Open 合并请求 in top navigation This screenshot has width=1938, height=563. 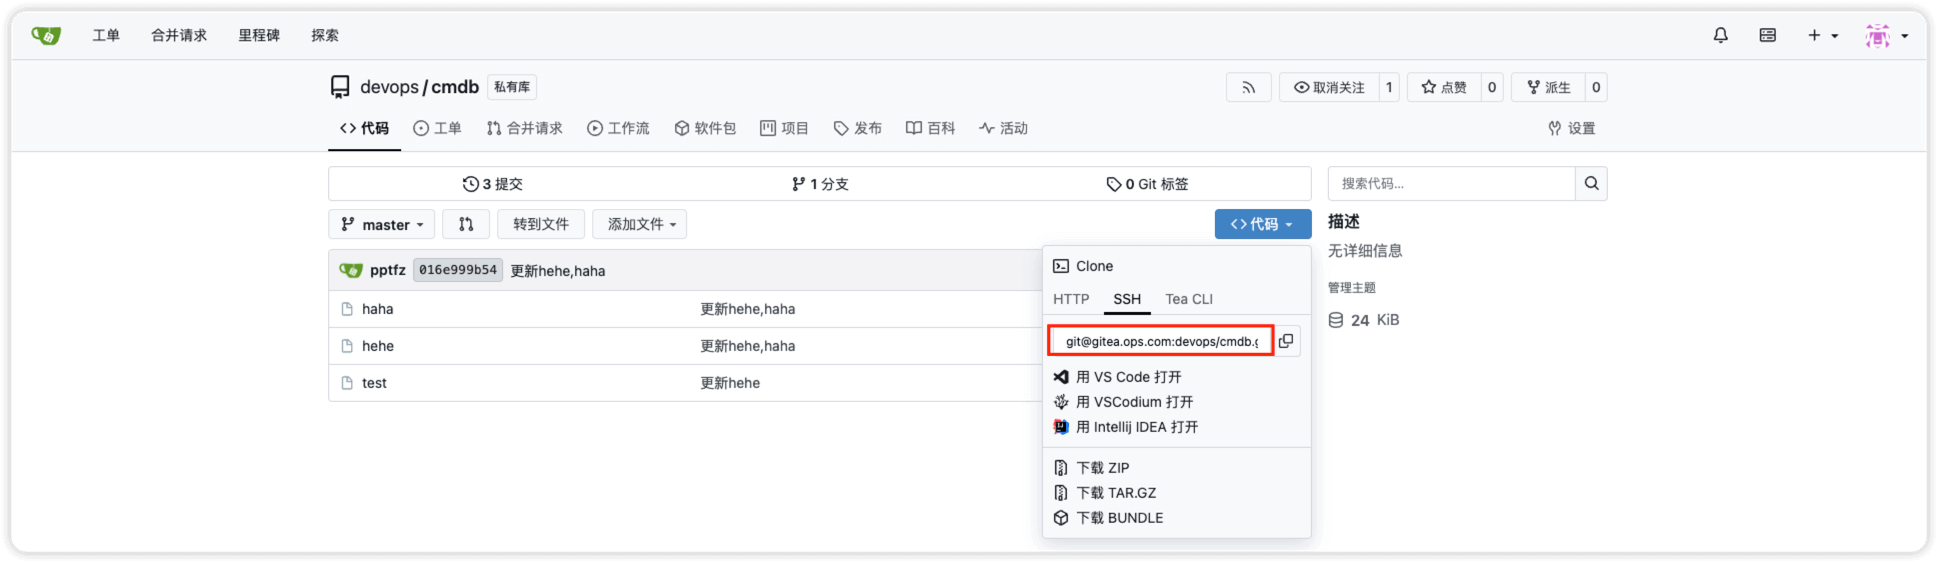coord(179,35)
